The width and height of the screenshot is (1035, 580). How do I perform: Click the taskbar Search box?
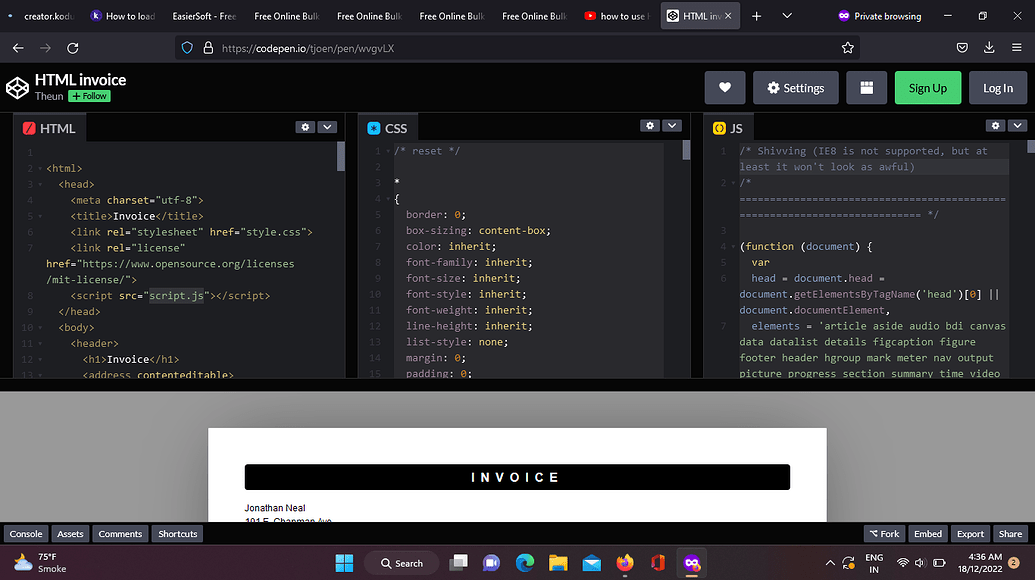[402, 564]
